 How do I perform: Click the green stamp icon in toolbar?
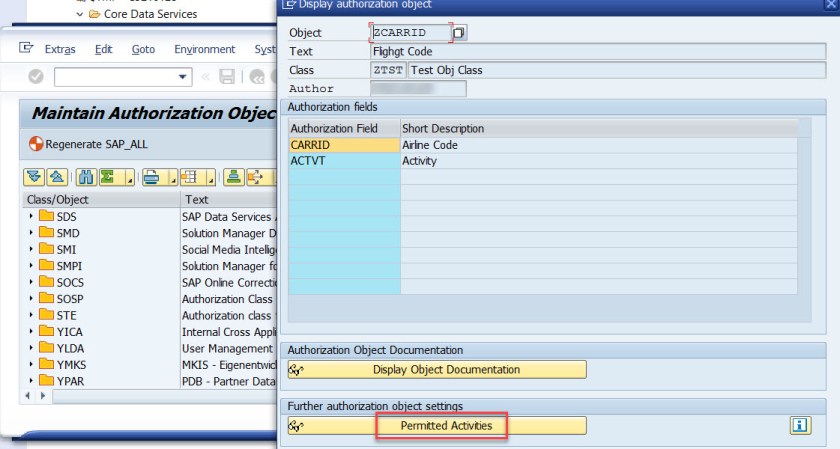point(234,177)
